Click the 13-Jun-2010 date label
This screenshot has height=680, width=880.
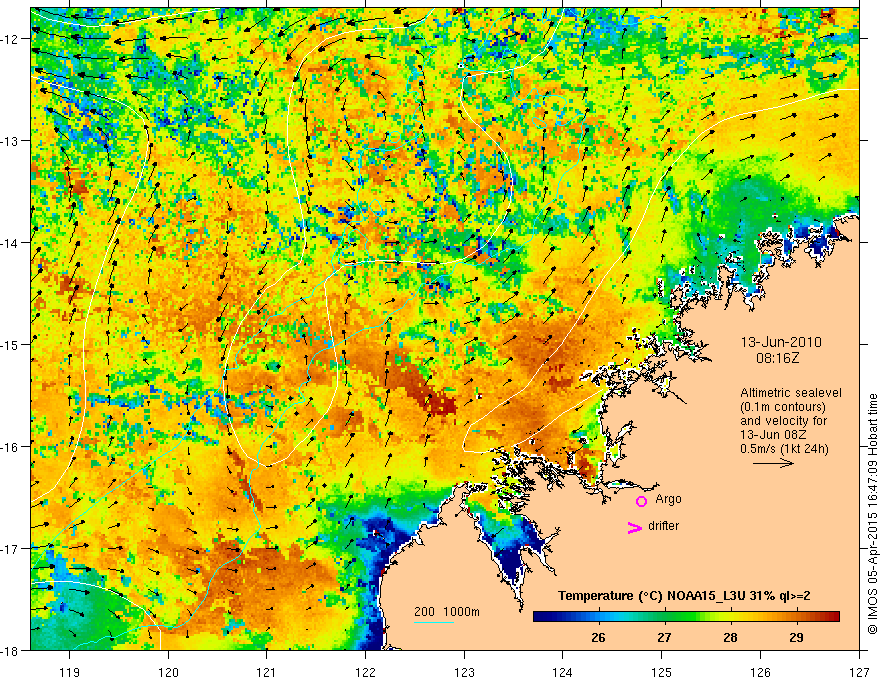coord(781,342)
